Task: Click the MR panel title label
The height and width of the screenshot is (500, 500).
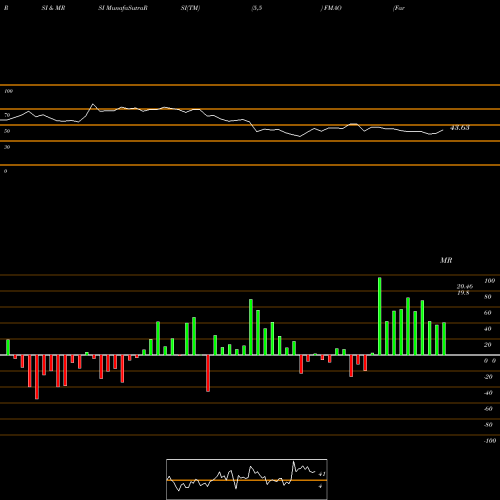Action: (x=446, y=260)
